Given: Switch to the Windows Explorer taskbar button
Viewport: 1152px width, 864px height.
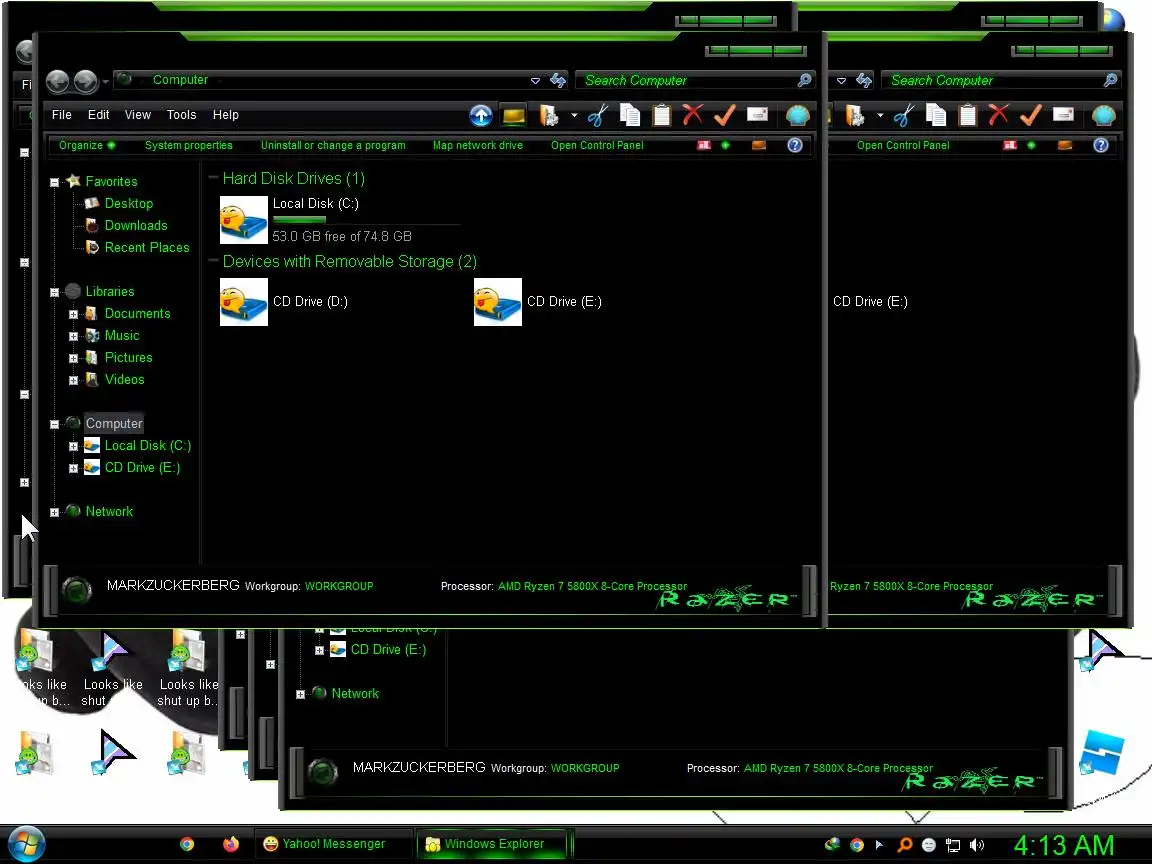Looking at the screenshot, I should [x=494, y=844].
